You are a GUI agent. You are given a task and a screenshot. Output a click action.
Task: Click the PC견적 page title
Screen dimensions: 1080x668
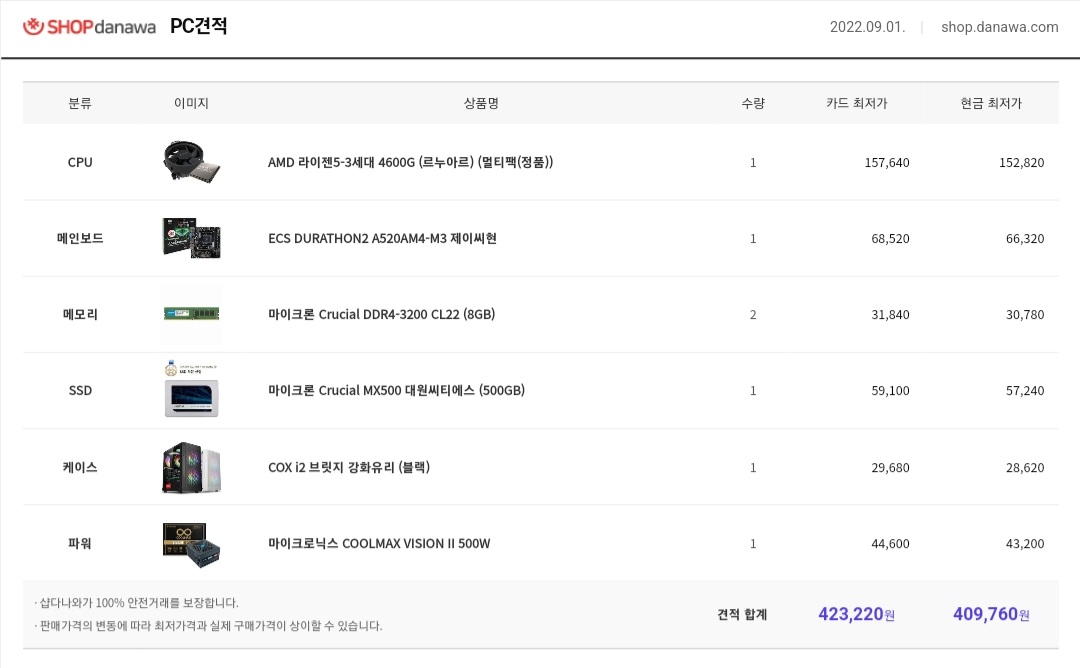198,26
